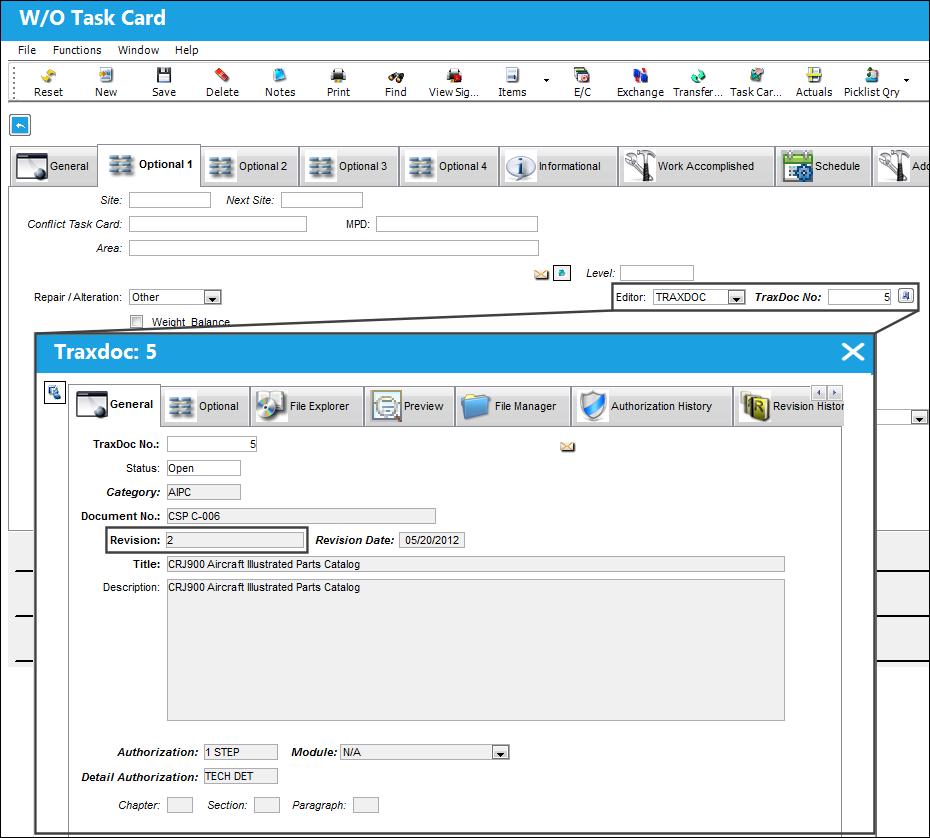Expand toolbar overflow arrow after Picklist Qry

(x=906, y=80)
